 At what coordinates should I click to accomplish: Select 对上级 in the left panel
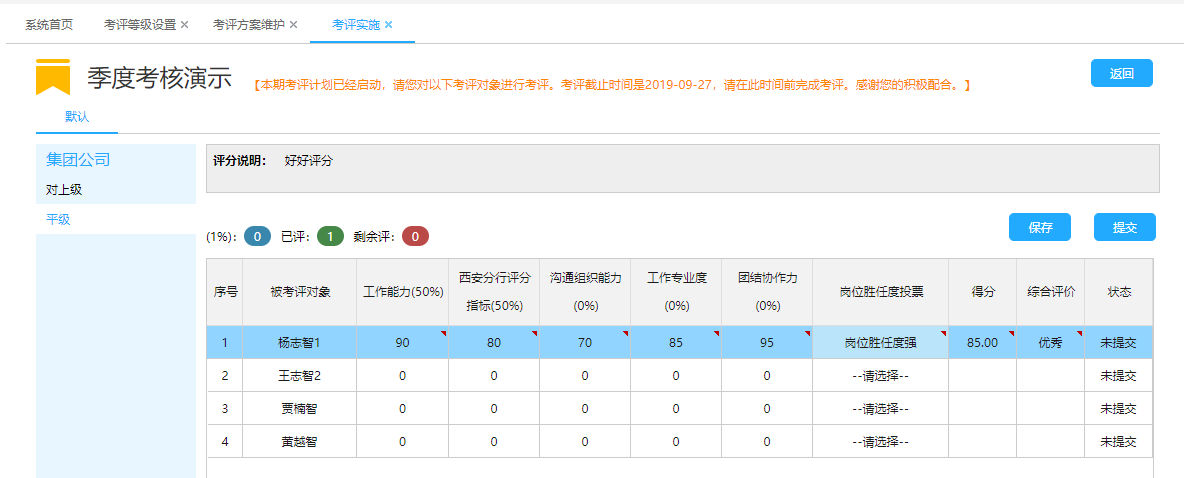coord(64,190)
